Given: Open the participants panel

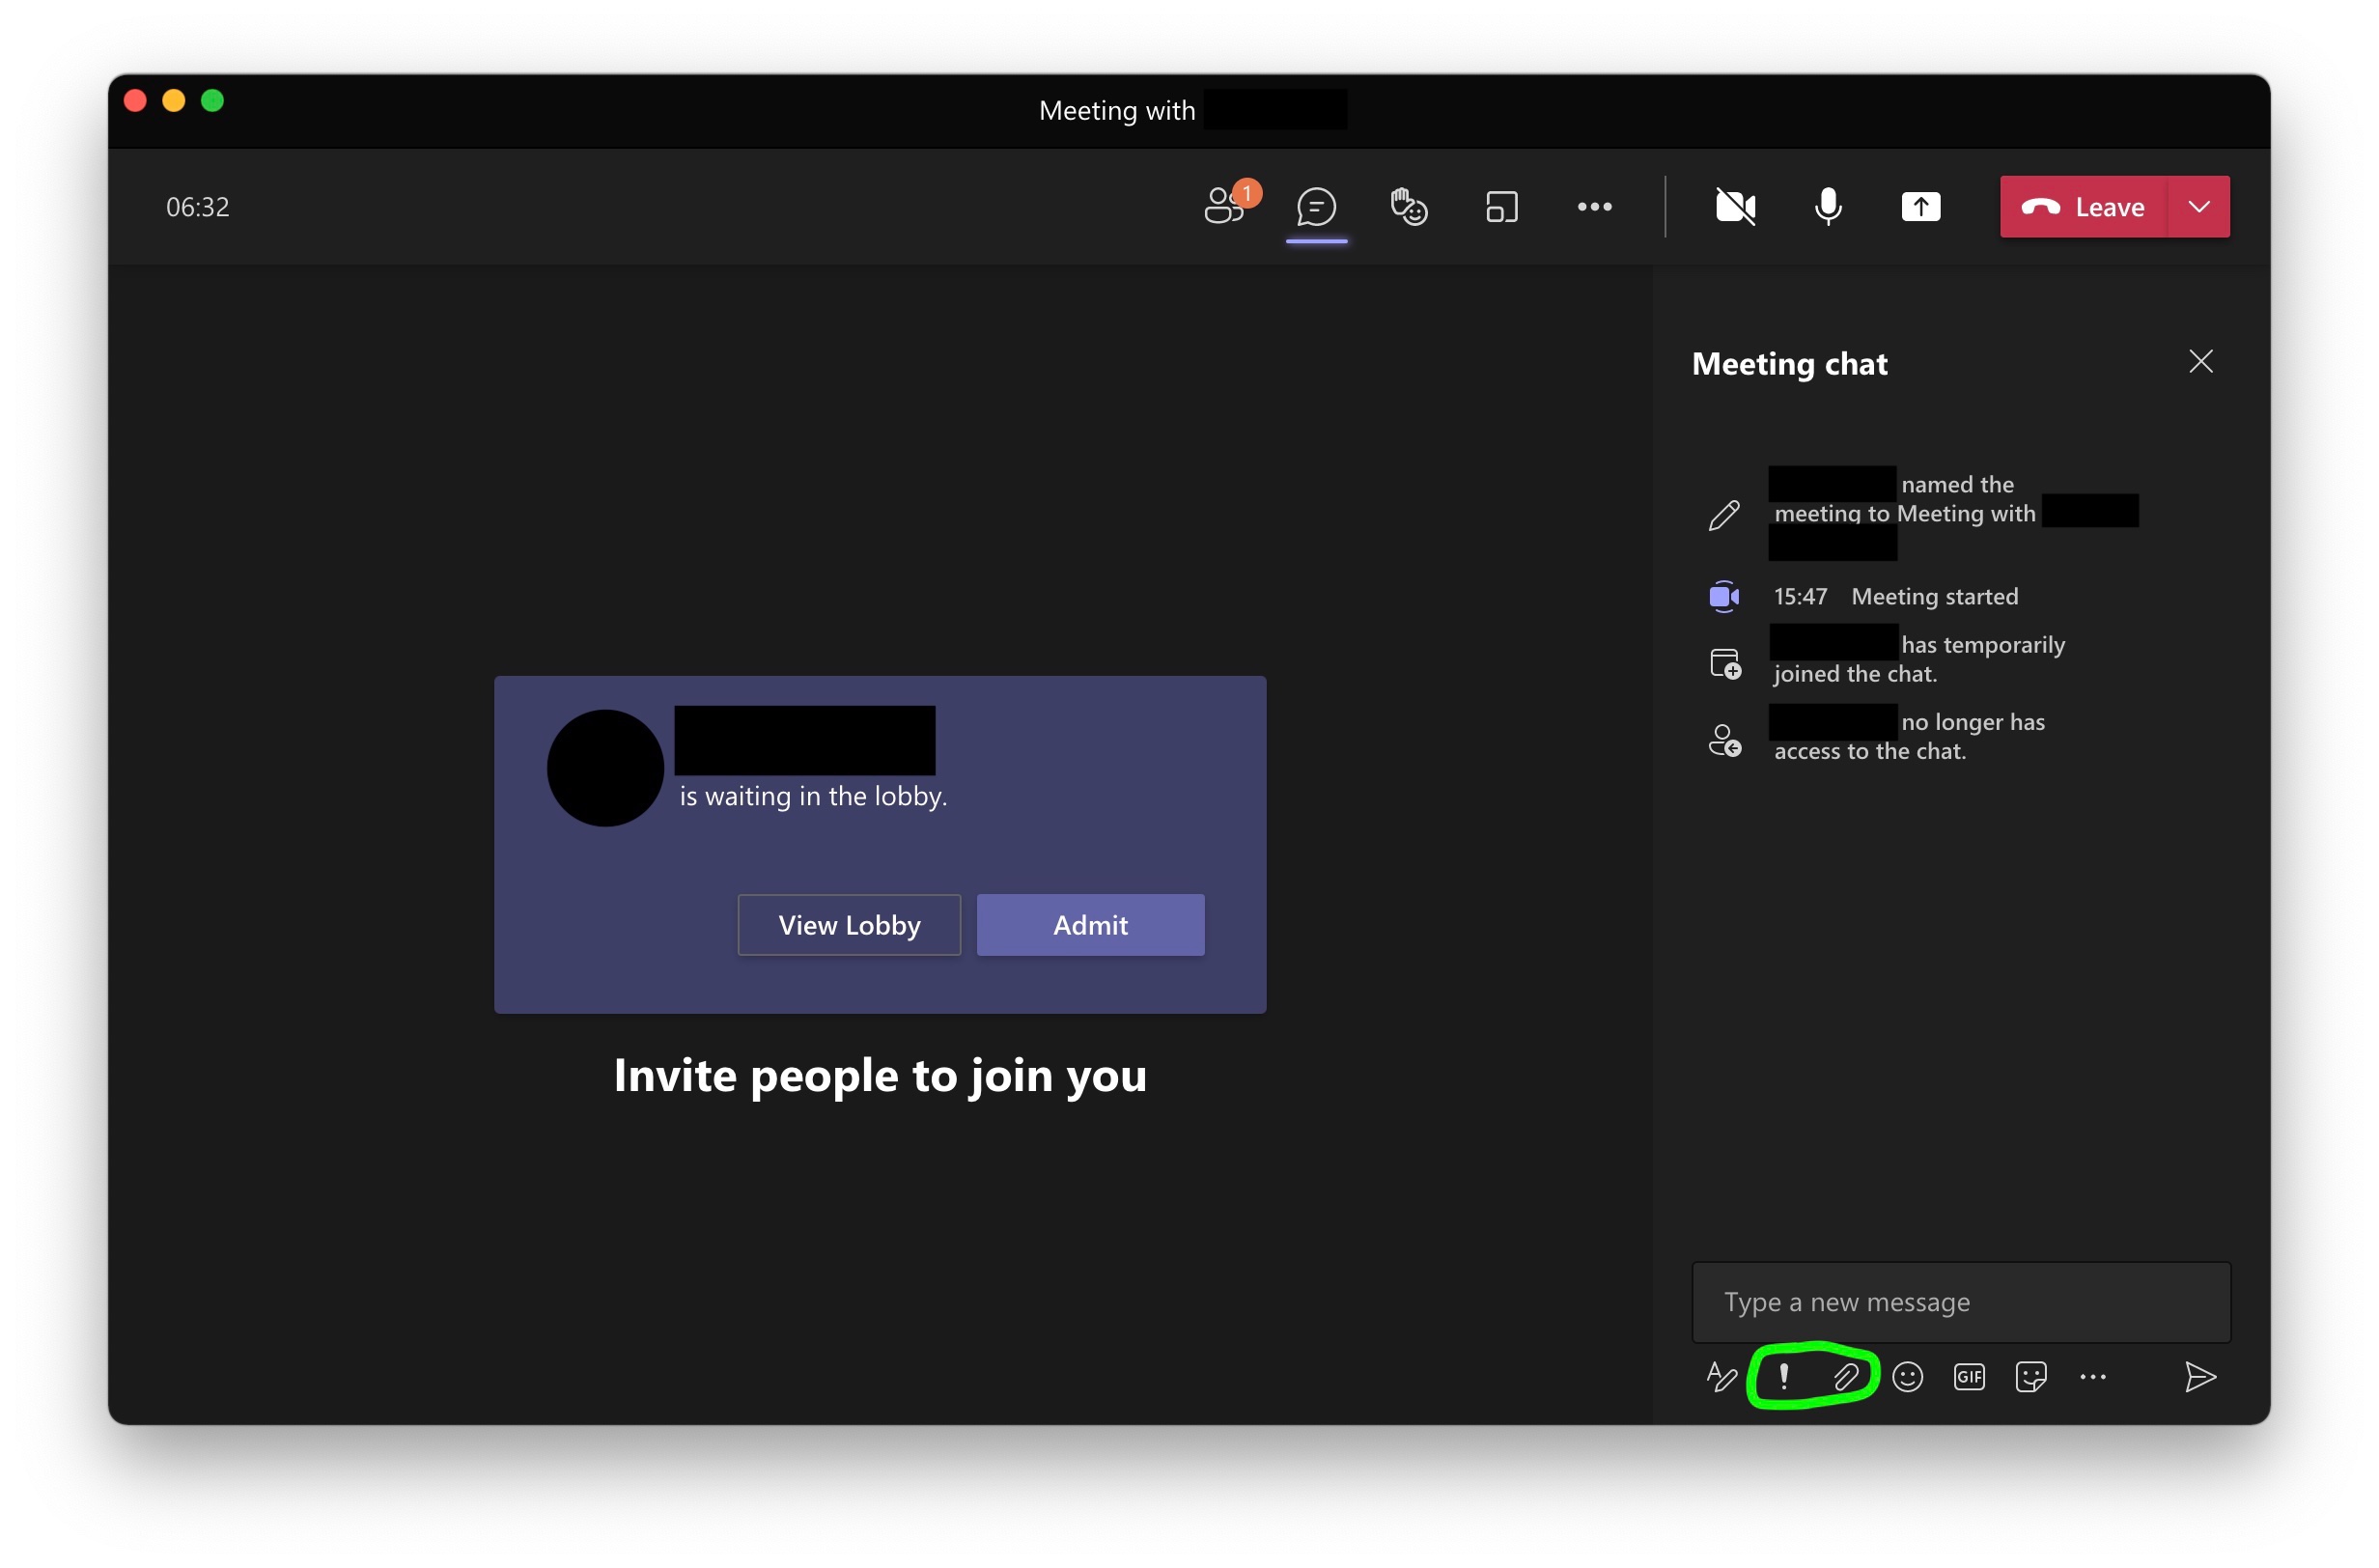Looking at the screenshot, I should (x=1225, y=207).
